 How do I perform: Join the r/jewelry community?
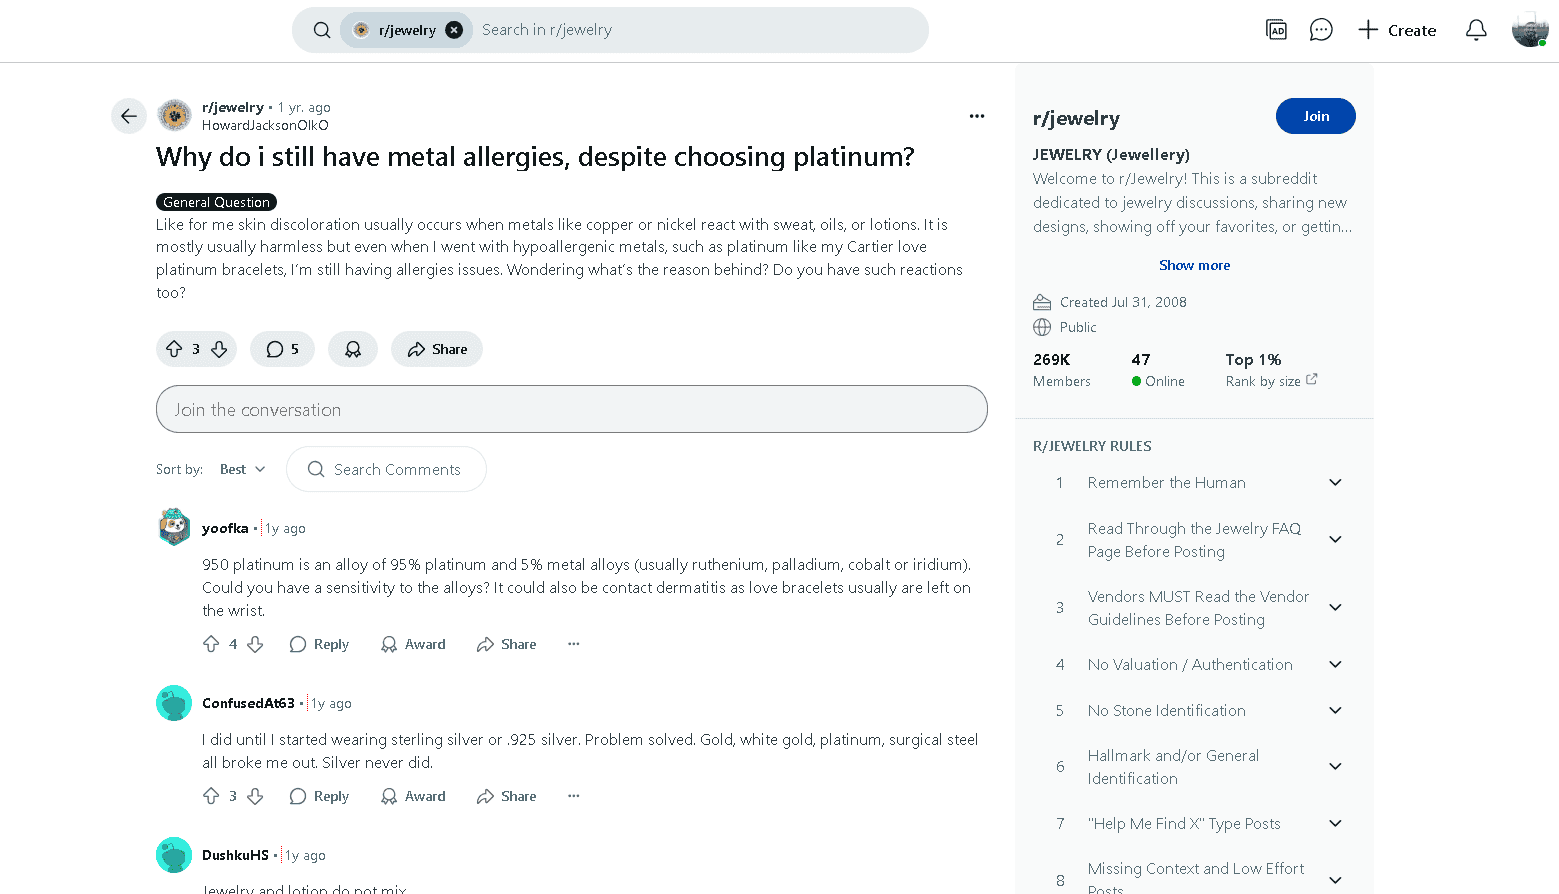pos(1315,116)
